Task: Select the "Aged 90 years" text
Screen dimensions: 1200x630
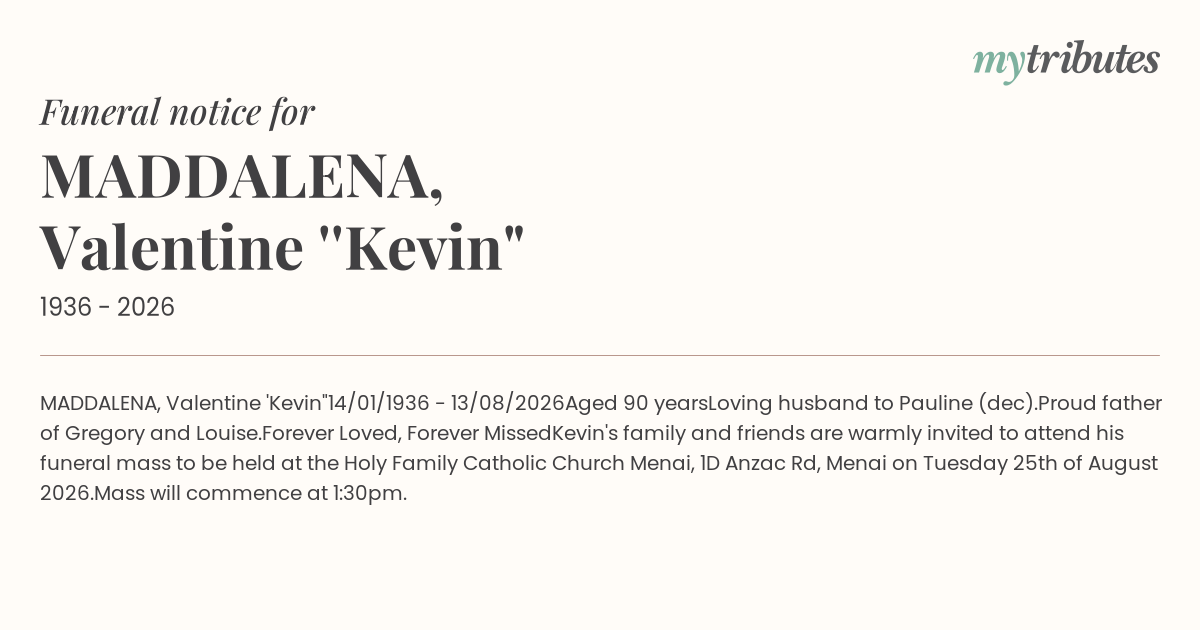Action: (636, 404)
